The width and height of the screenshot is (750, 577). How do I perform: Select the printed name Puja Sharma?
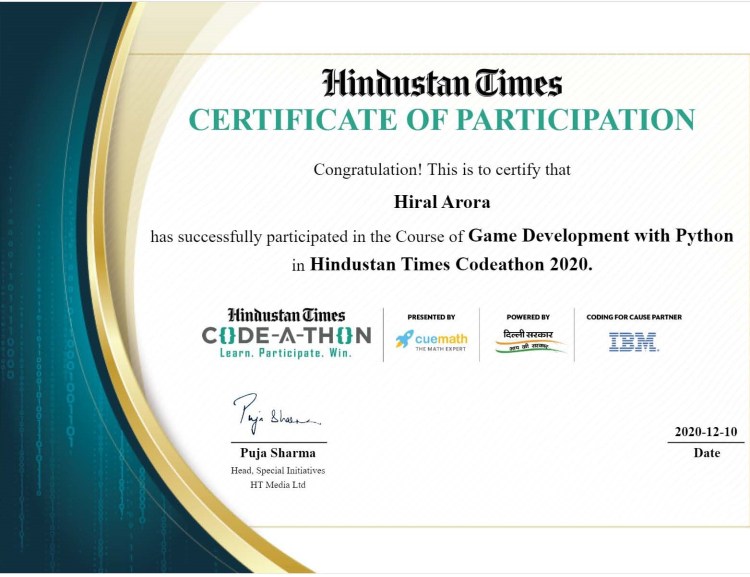point(279,453)
